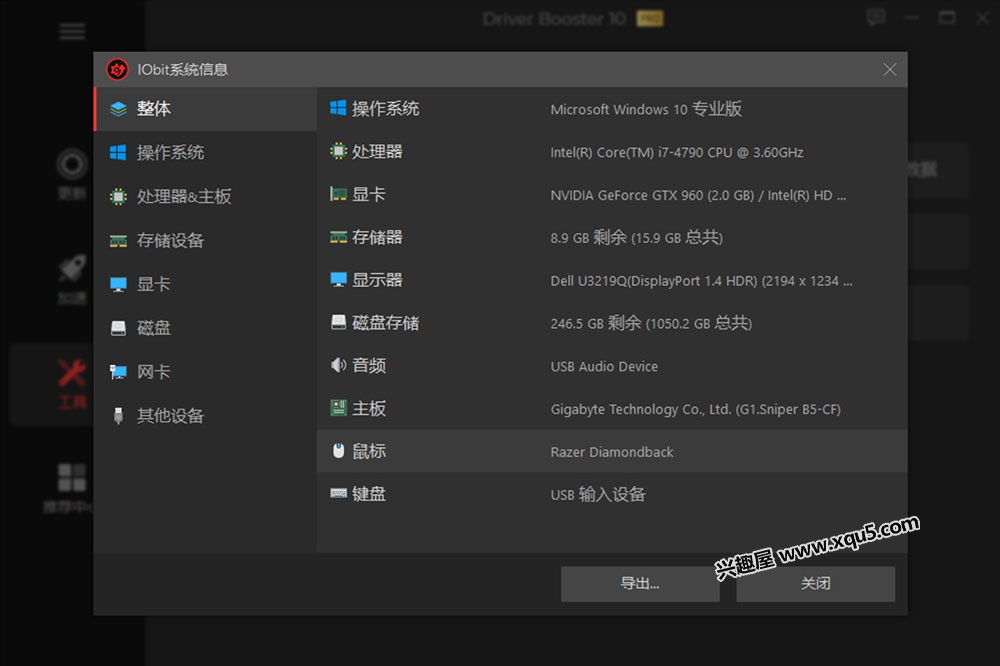Click the graphics card icon in 显卡 row
This screenshot has width=1000, height=666.
[338, 194]
